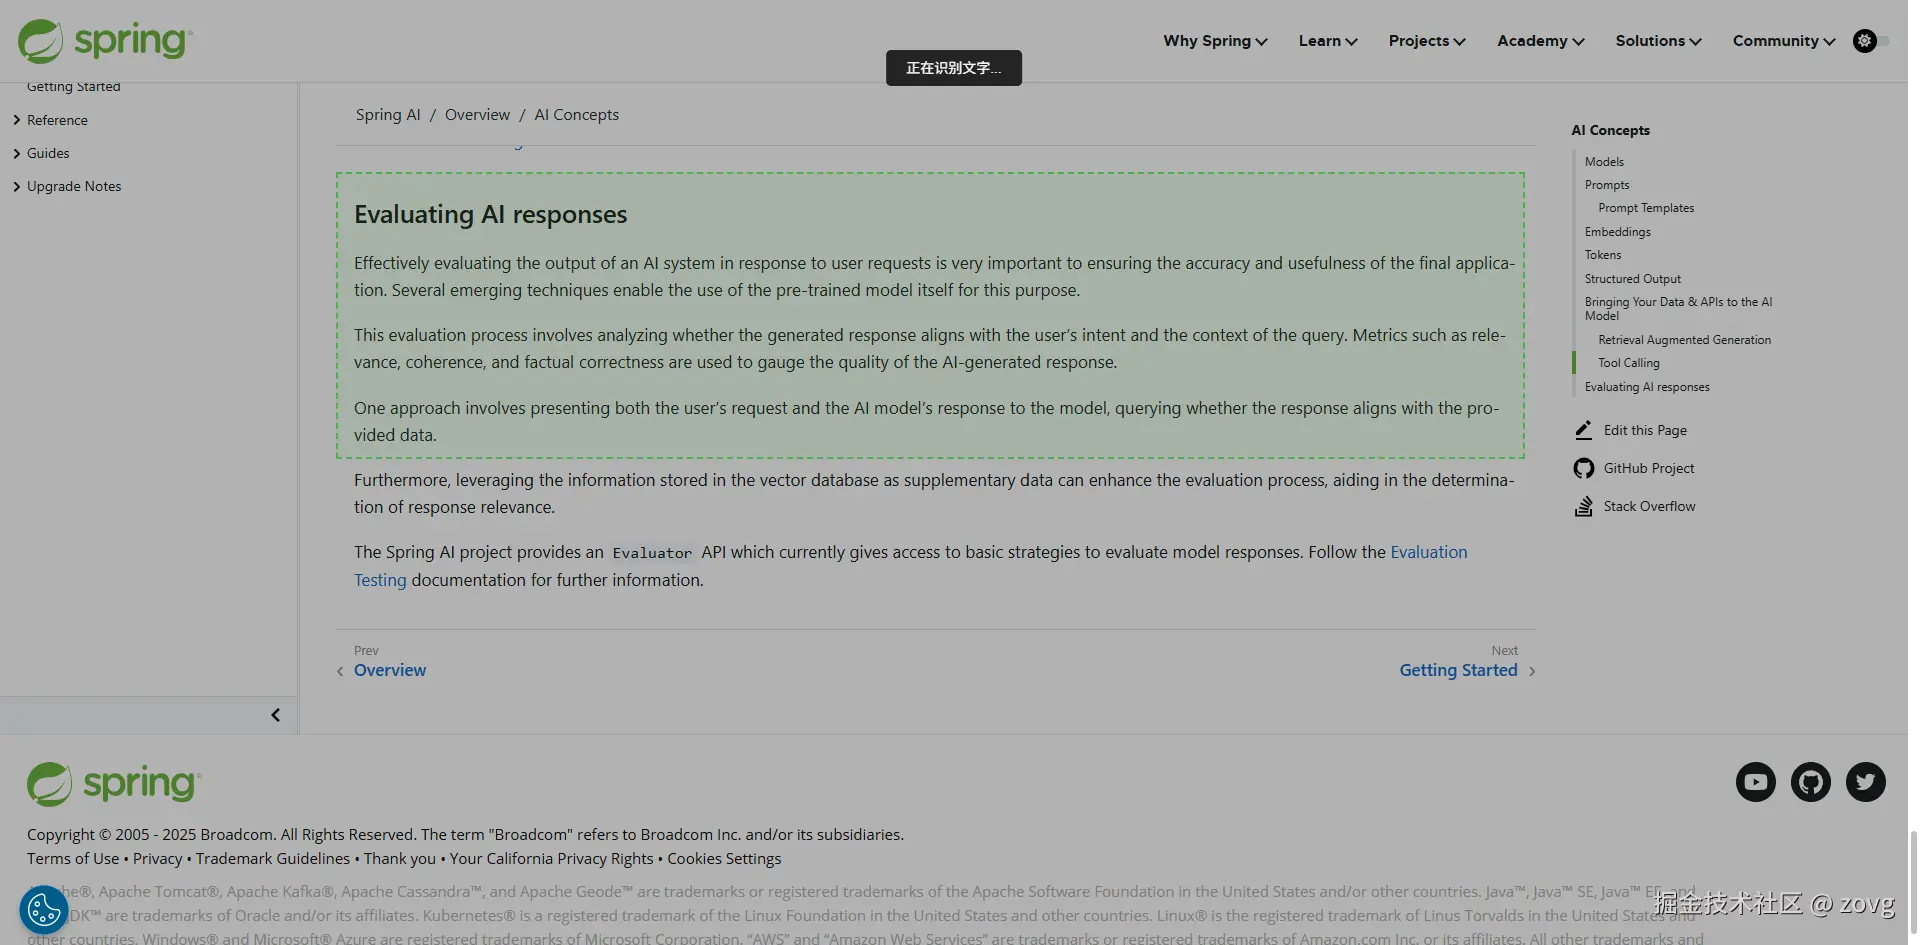Image resolution: width=1920 pixels, height=945 pixels.
Task: Click the Spring logo in the header
Action: tap(105, 41)
